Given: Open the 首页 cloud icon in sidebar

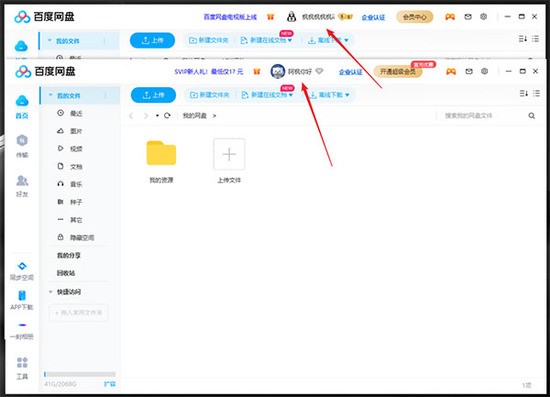Looking at the screenshot, I should click(x=22, y=101).
